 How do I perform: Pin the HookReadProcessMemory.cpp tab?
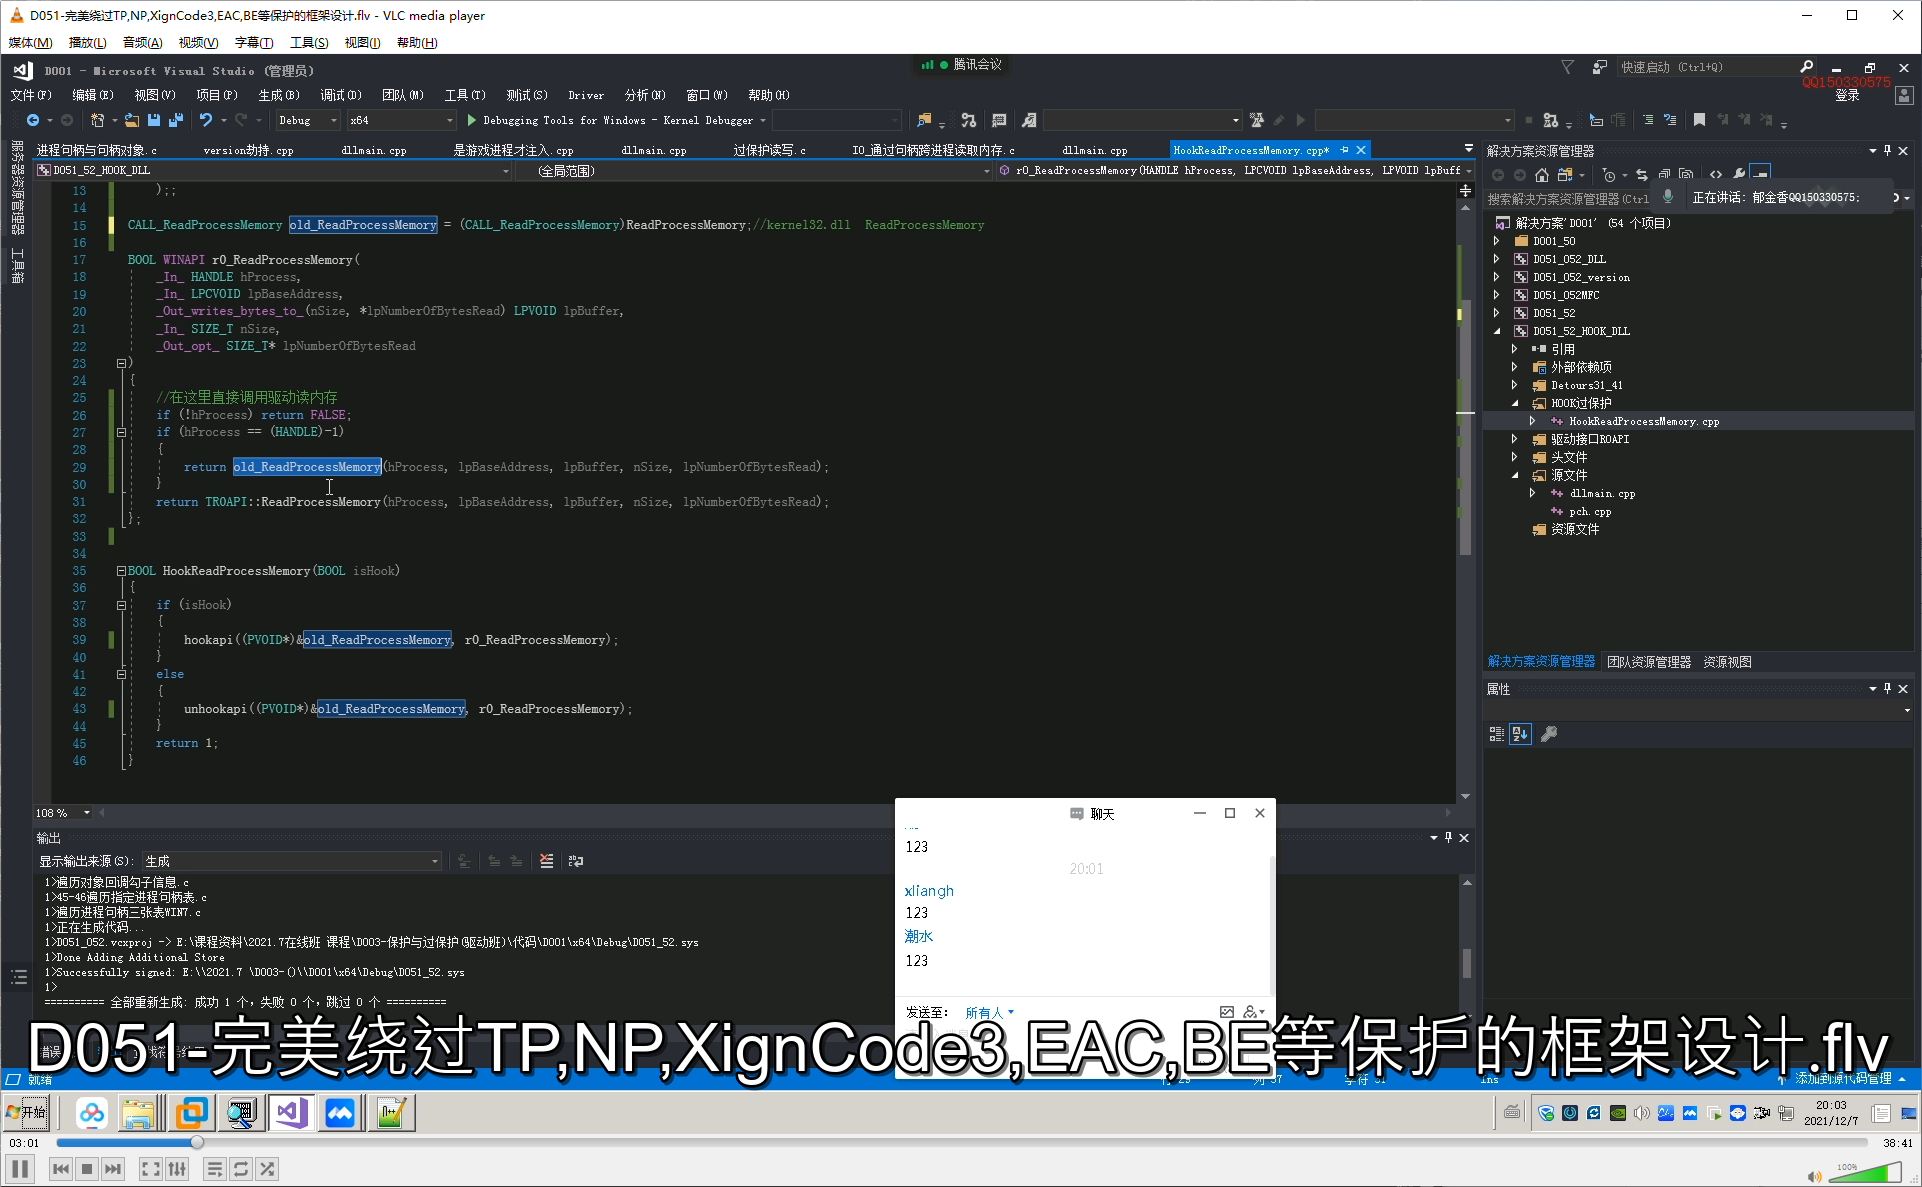tap(1344, 150)
